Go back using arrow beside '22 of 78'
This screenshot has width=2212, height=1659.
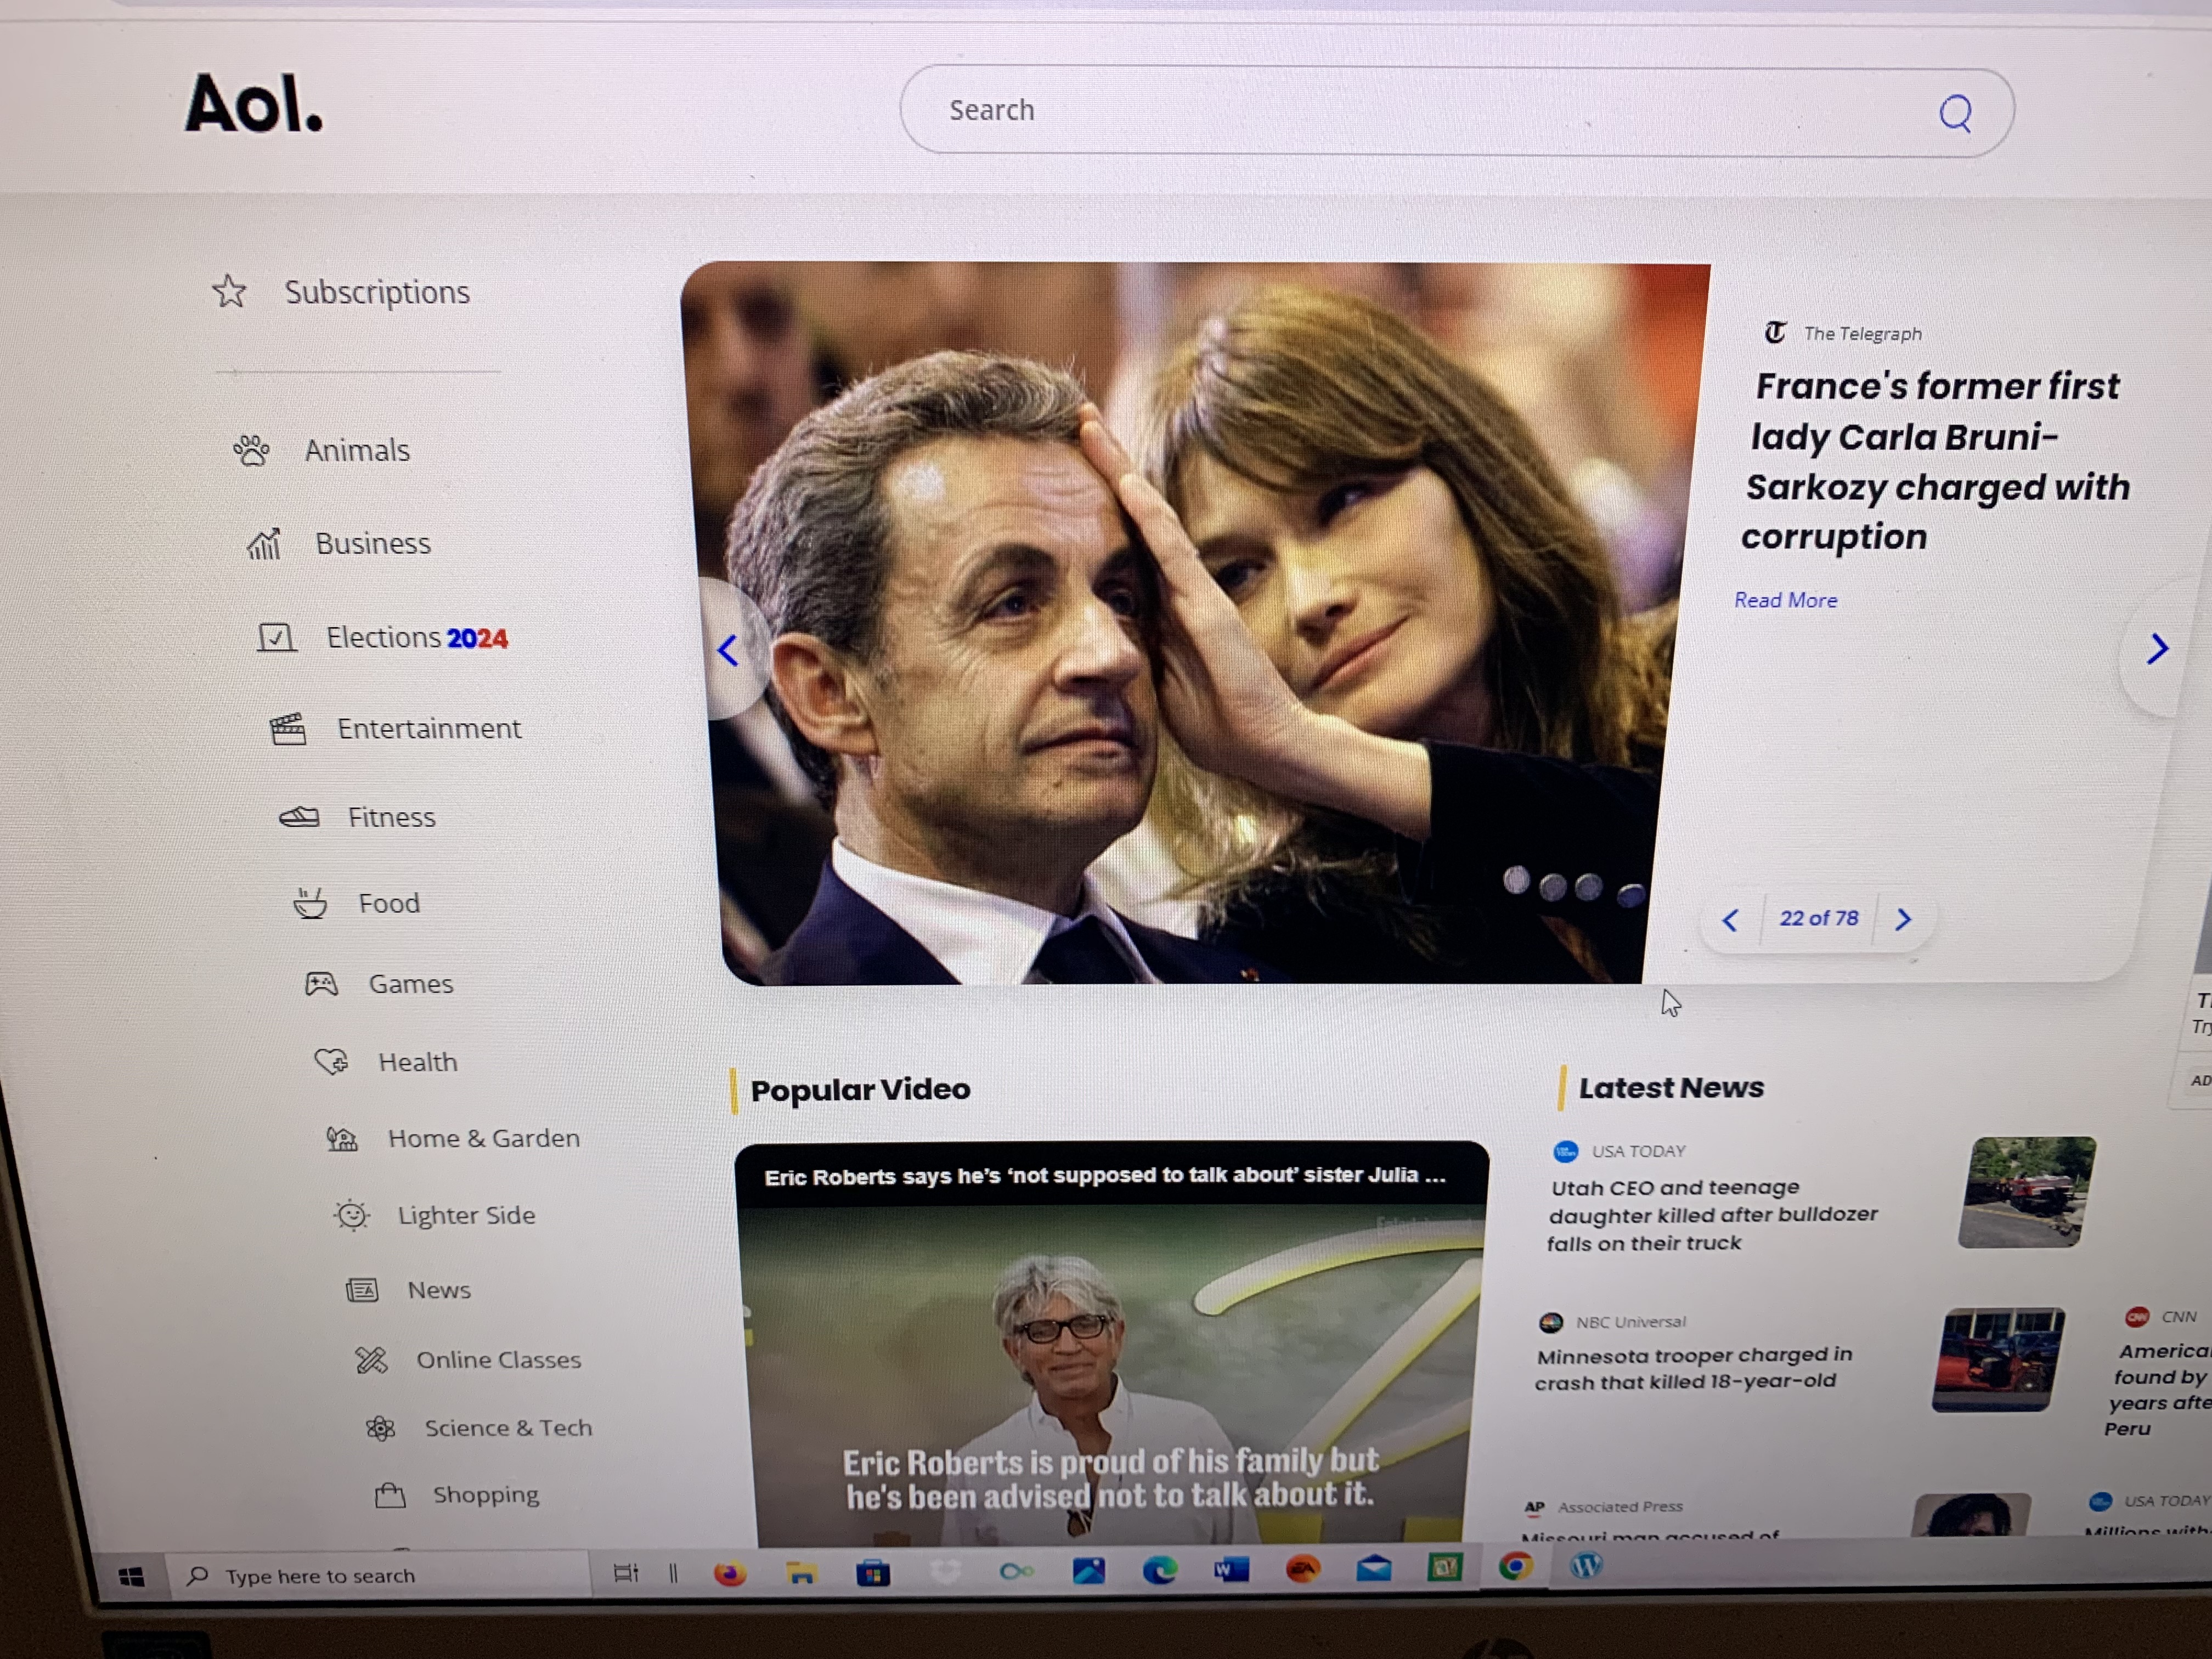tap(1730, 920)
